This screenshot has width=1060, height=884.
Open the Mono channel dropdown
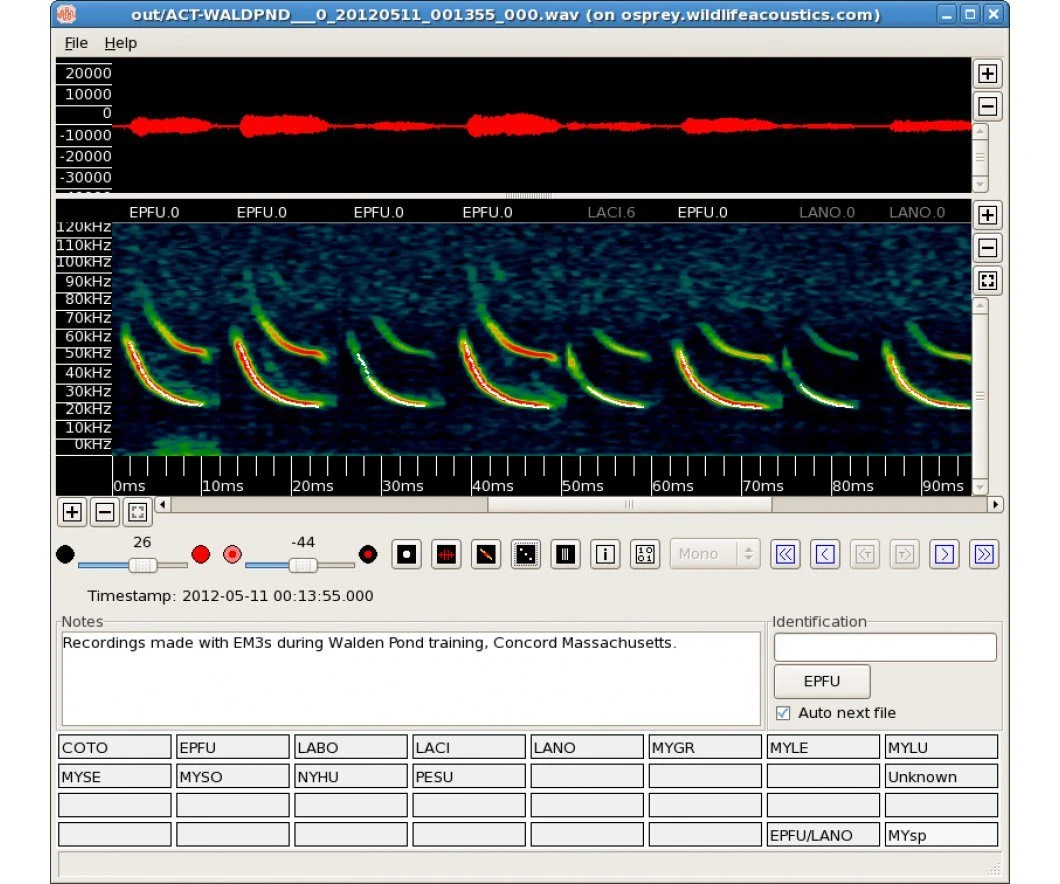[714, 554]
